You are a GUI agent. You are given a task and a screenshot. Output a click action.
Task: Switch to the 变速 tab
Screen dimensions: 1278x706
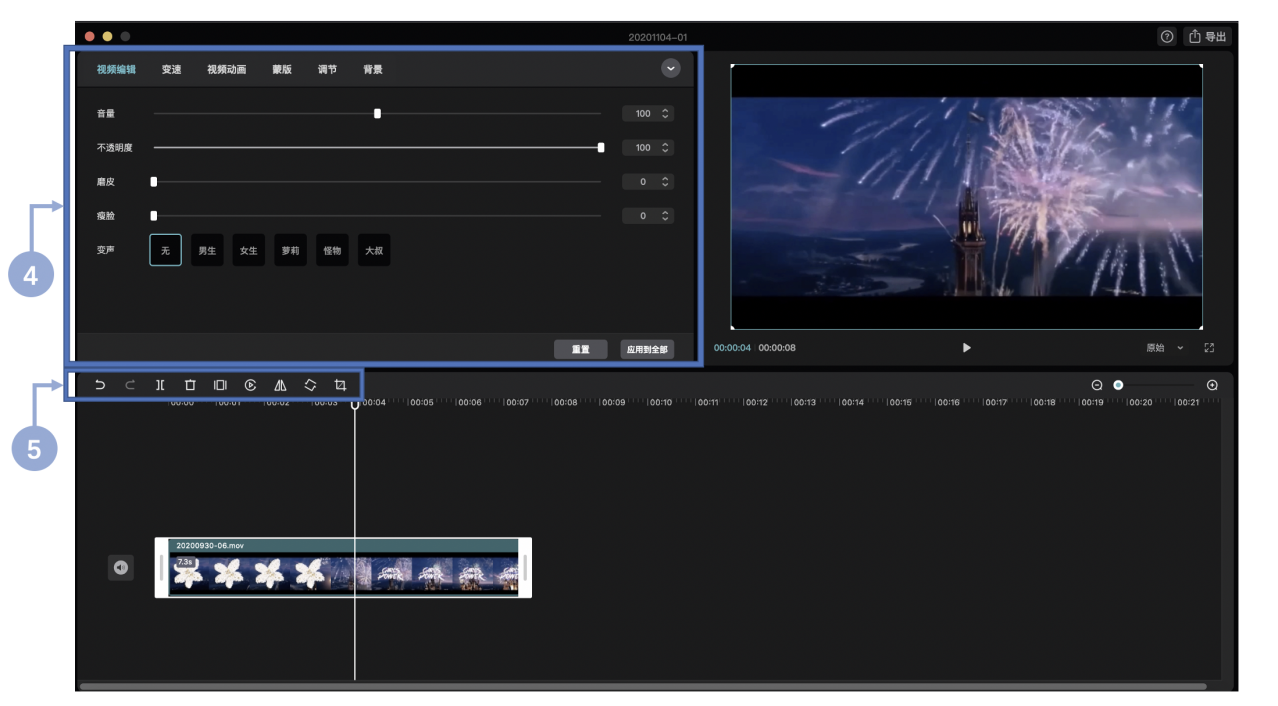(x=171, y=70)
